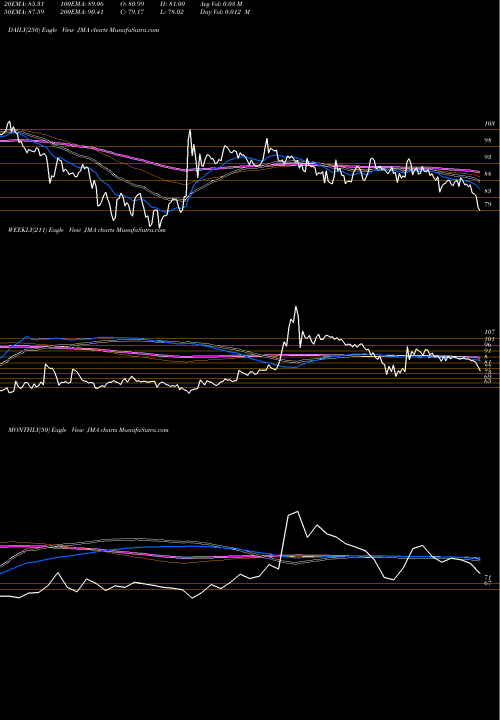Click the 101 price label on weekly chart
This screenshot has width=500, height=720.
coord(489,339)
